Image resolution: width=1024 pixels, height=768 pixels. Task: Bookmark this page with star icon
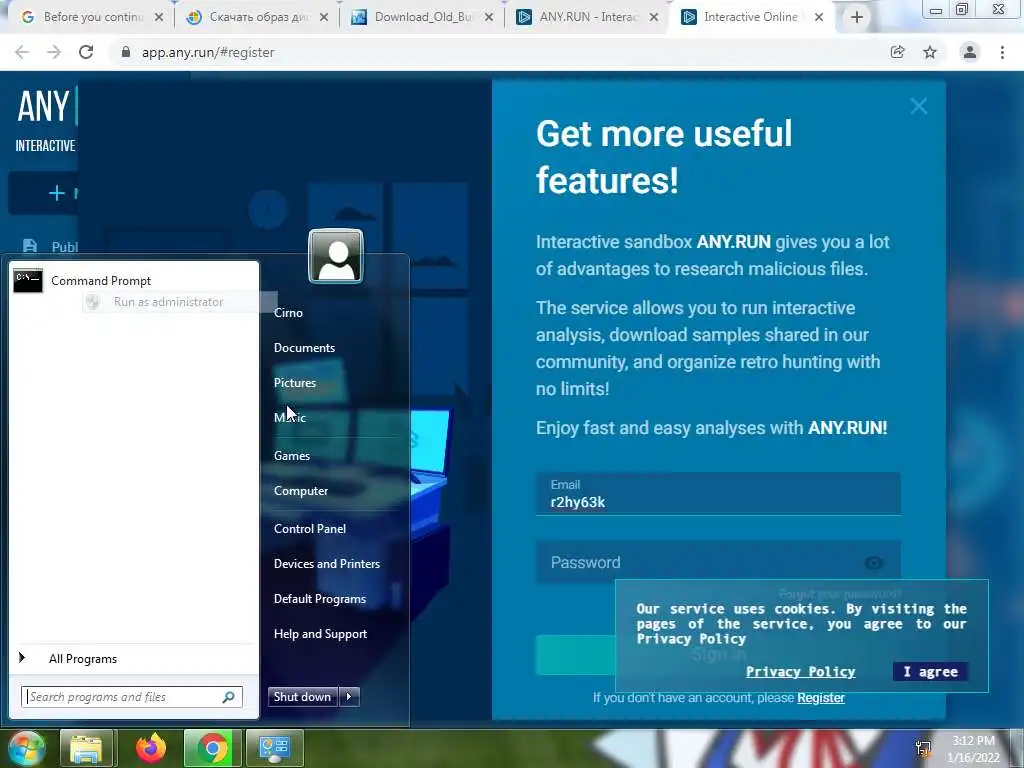[930, 52]
